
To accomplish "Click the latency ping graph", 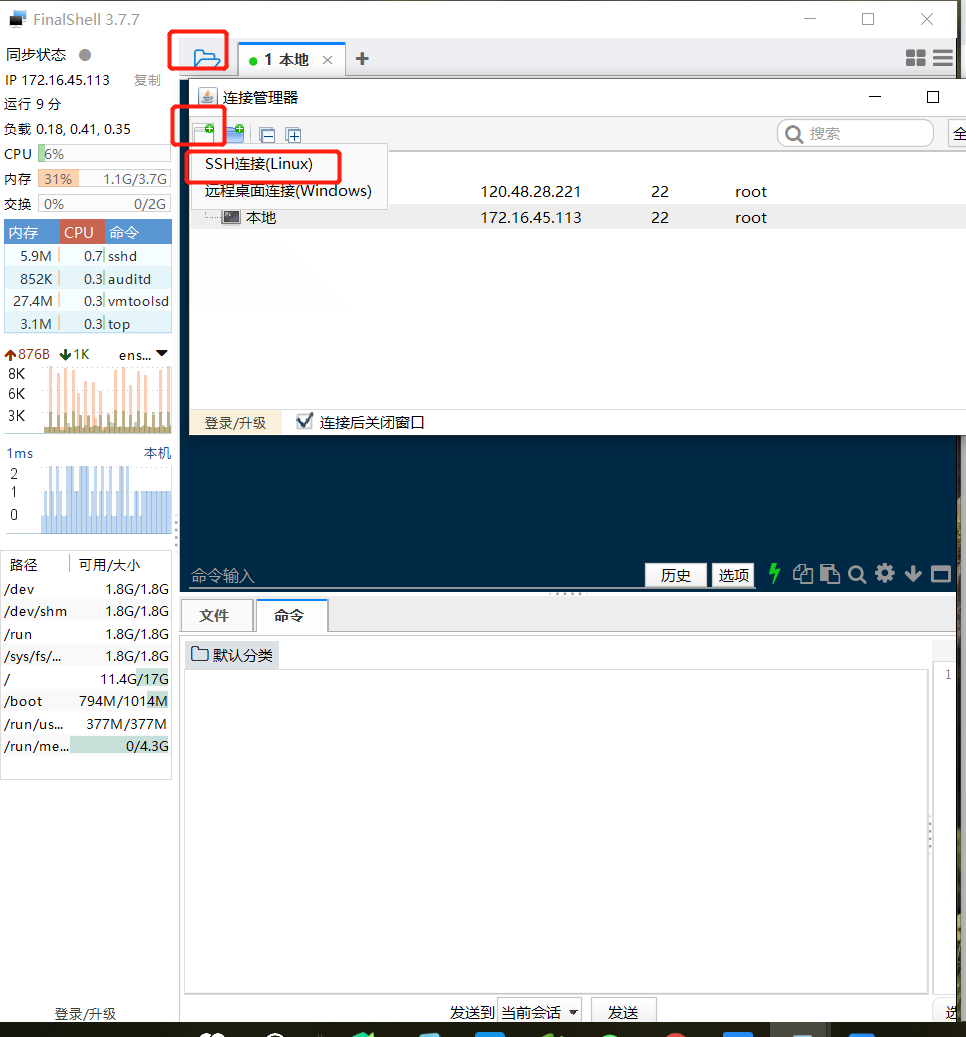I will coord(106,499).
